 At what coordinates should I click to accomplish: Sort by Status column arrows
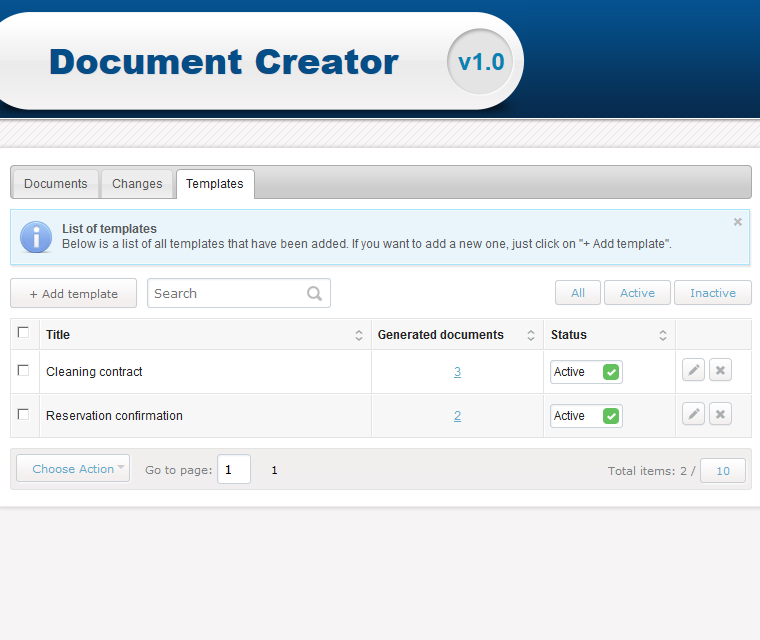663,335
